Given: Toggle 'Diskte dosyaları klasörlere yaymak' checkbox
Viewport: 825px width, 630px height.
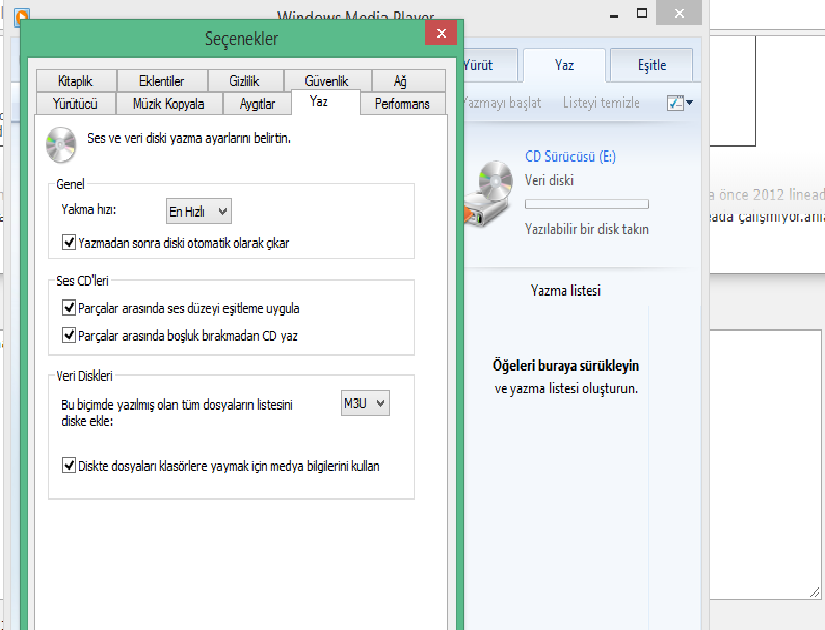Looking at the screenshot, I should click(x=69, y=465).
